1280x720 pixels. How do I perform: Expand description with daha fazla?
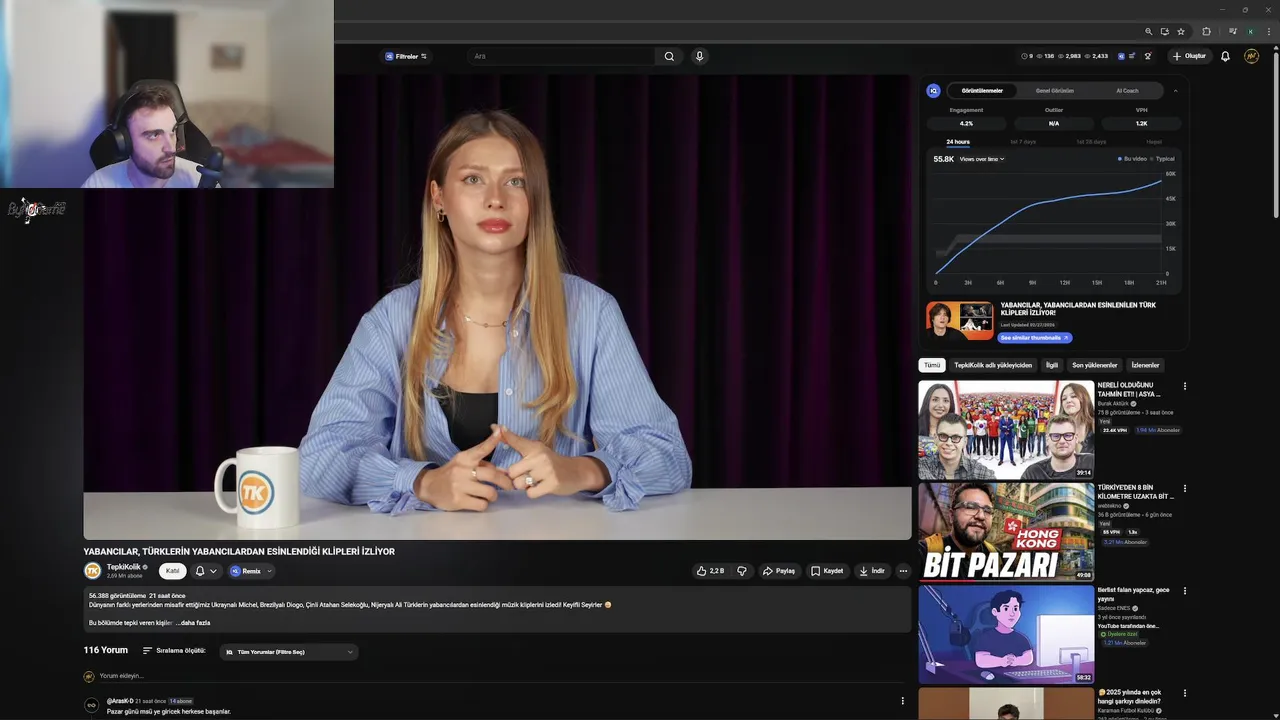tap(195, 623)
